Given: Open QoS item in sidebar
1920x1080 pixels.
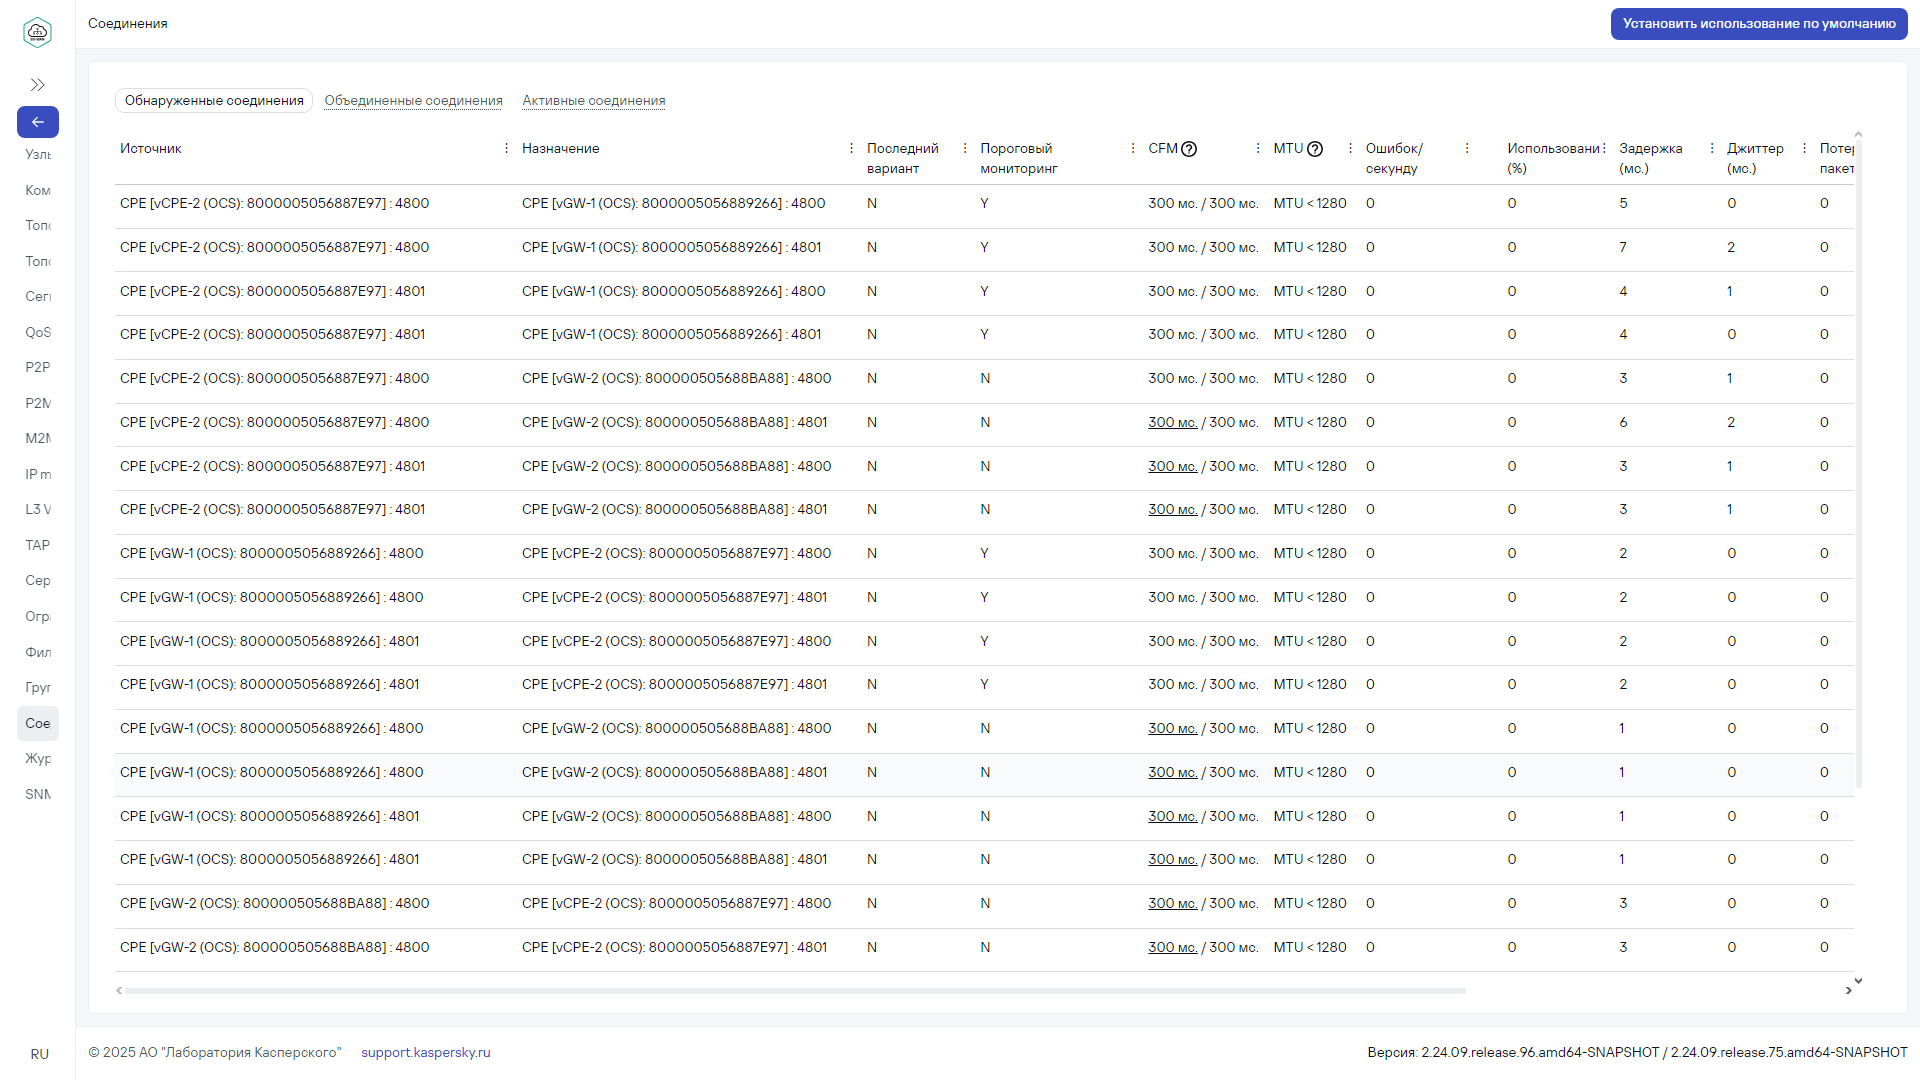Looking at the screenshot, I should point(38,332).
